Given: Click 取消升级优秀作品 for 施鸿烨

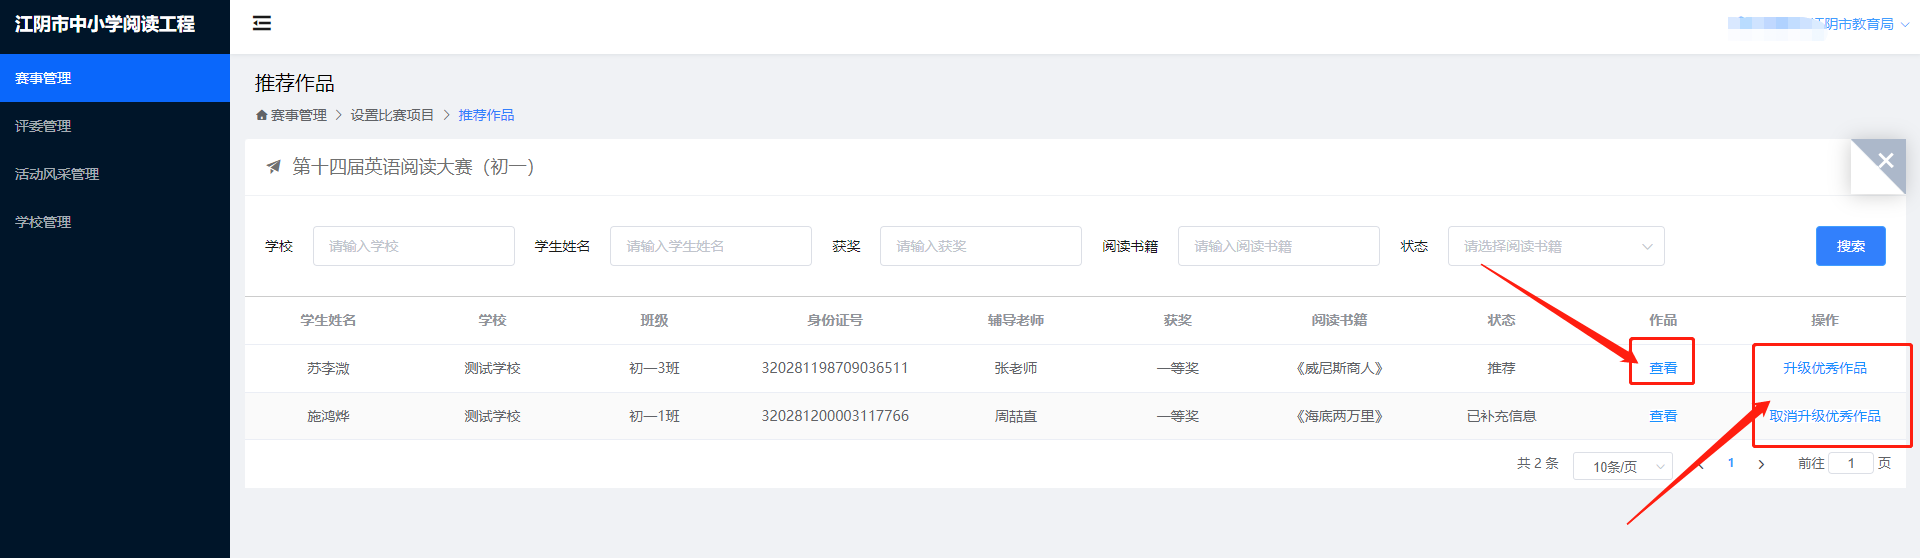Looking at the screenshot, I should click(x=1825, y=416).
